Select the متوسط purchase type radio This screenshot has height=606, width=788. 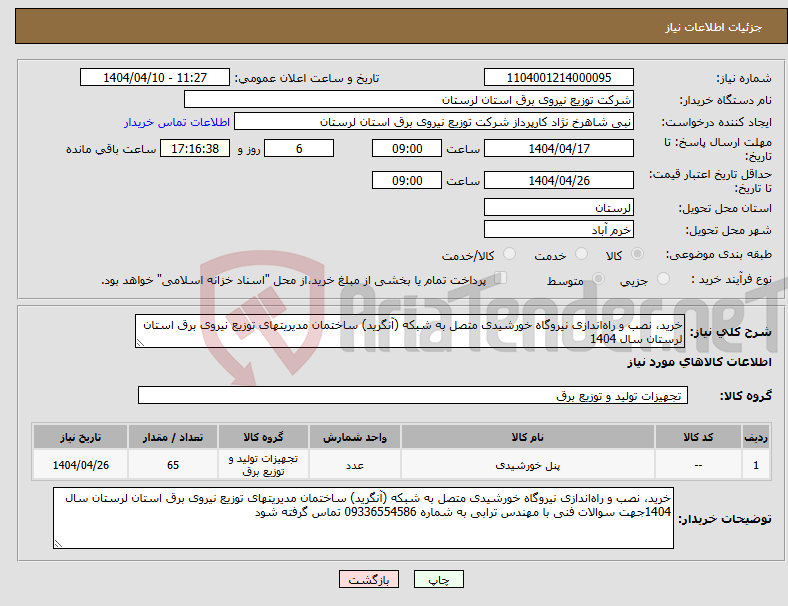(x=599, y=278)
